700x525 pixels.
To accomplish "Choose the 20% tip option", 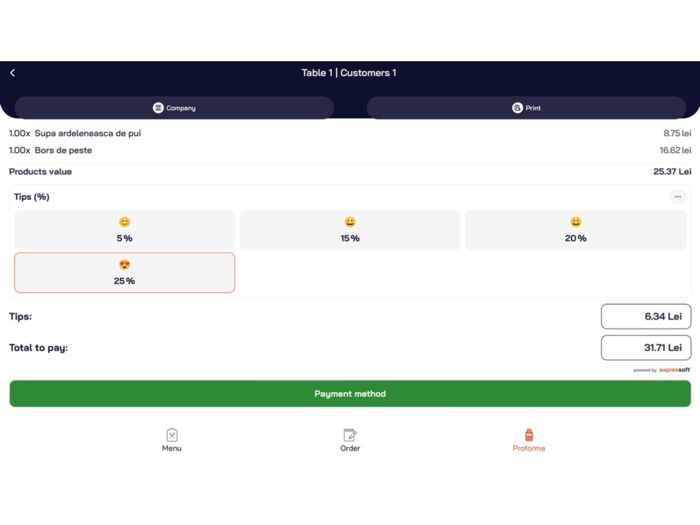I will (x=576, y=230).
